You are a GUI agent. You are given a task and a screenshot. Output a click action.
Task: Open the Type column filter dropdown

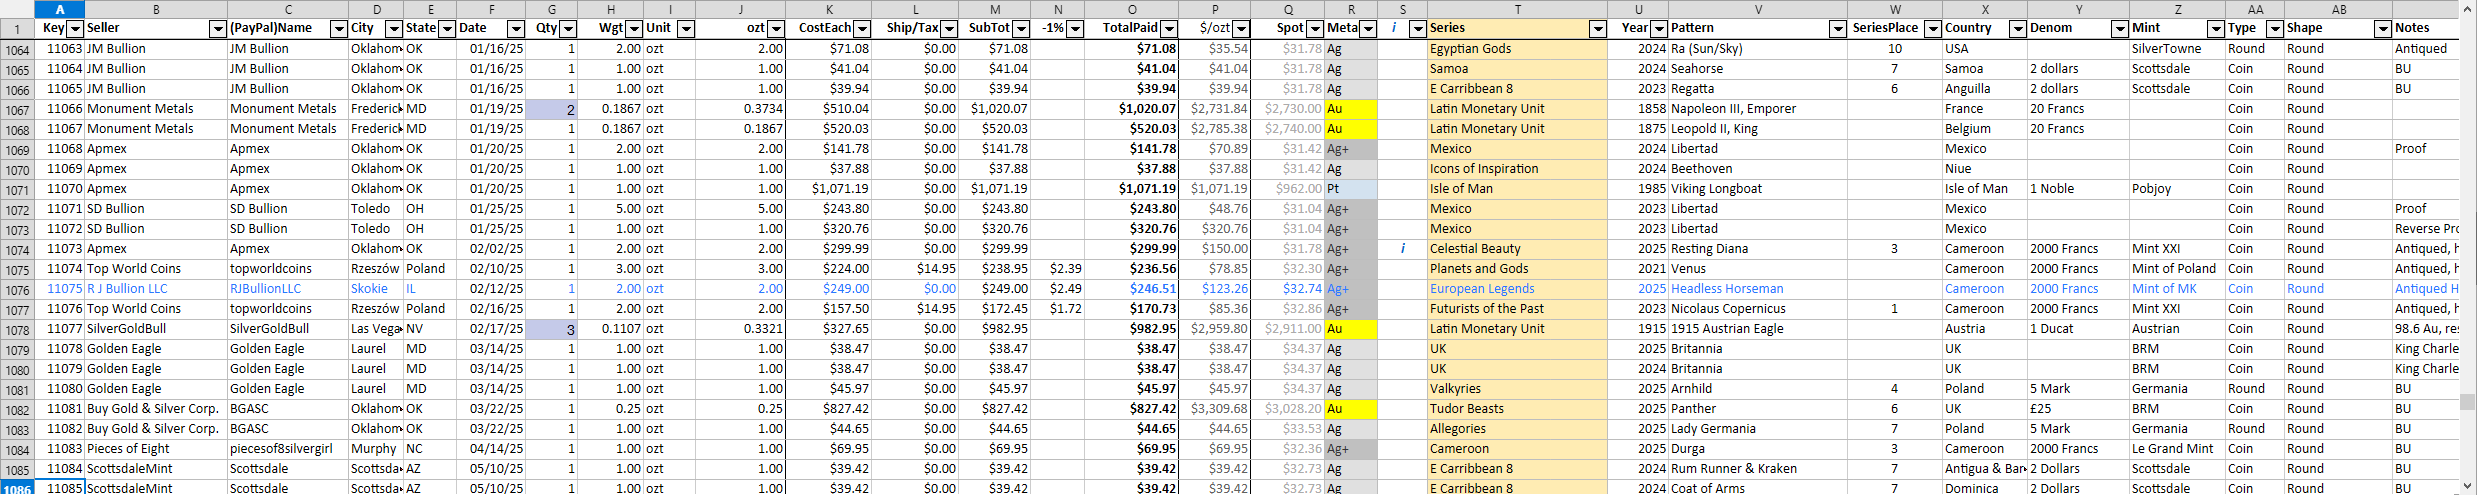point(2274,29)
